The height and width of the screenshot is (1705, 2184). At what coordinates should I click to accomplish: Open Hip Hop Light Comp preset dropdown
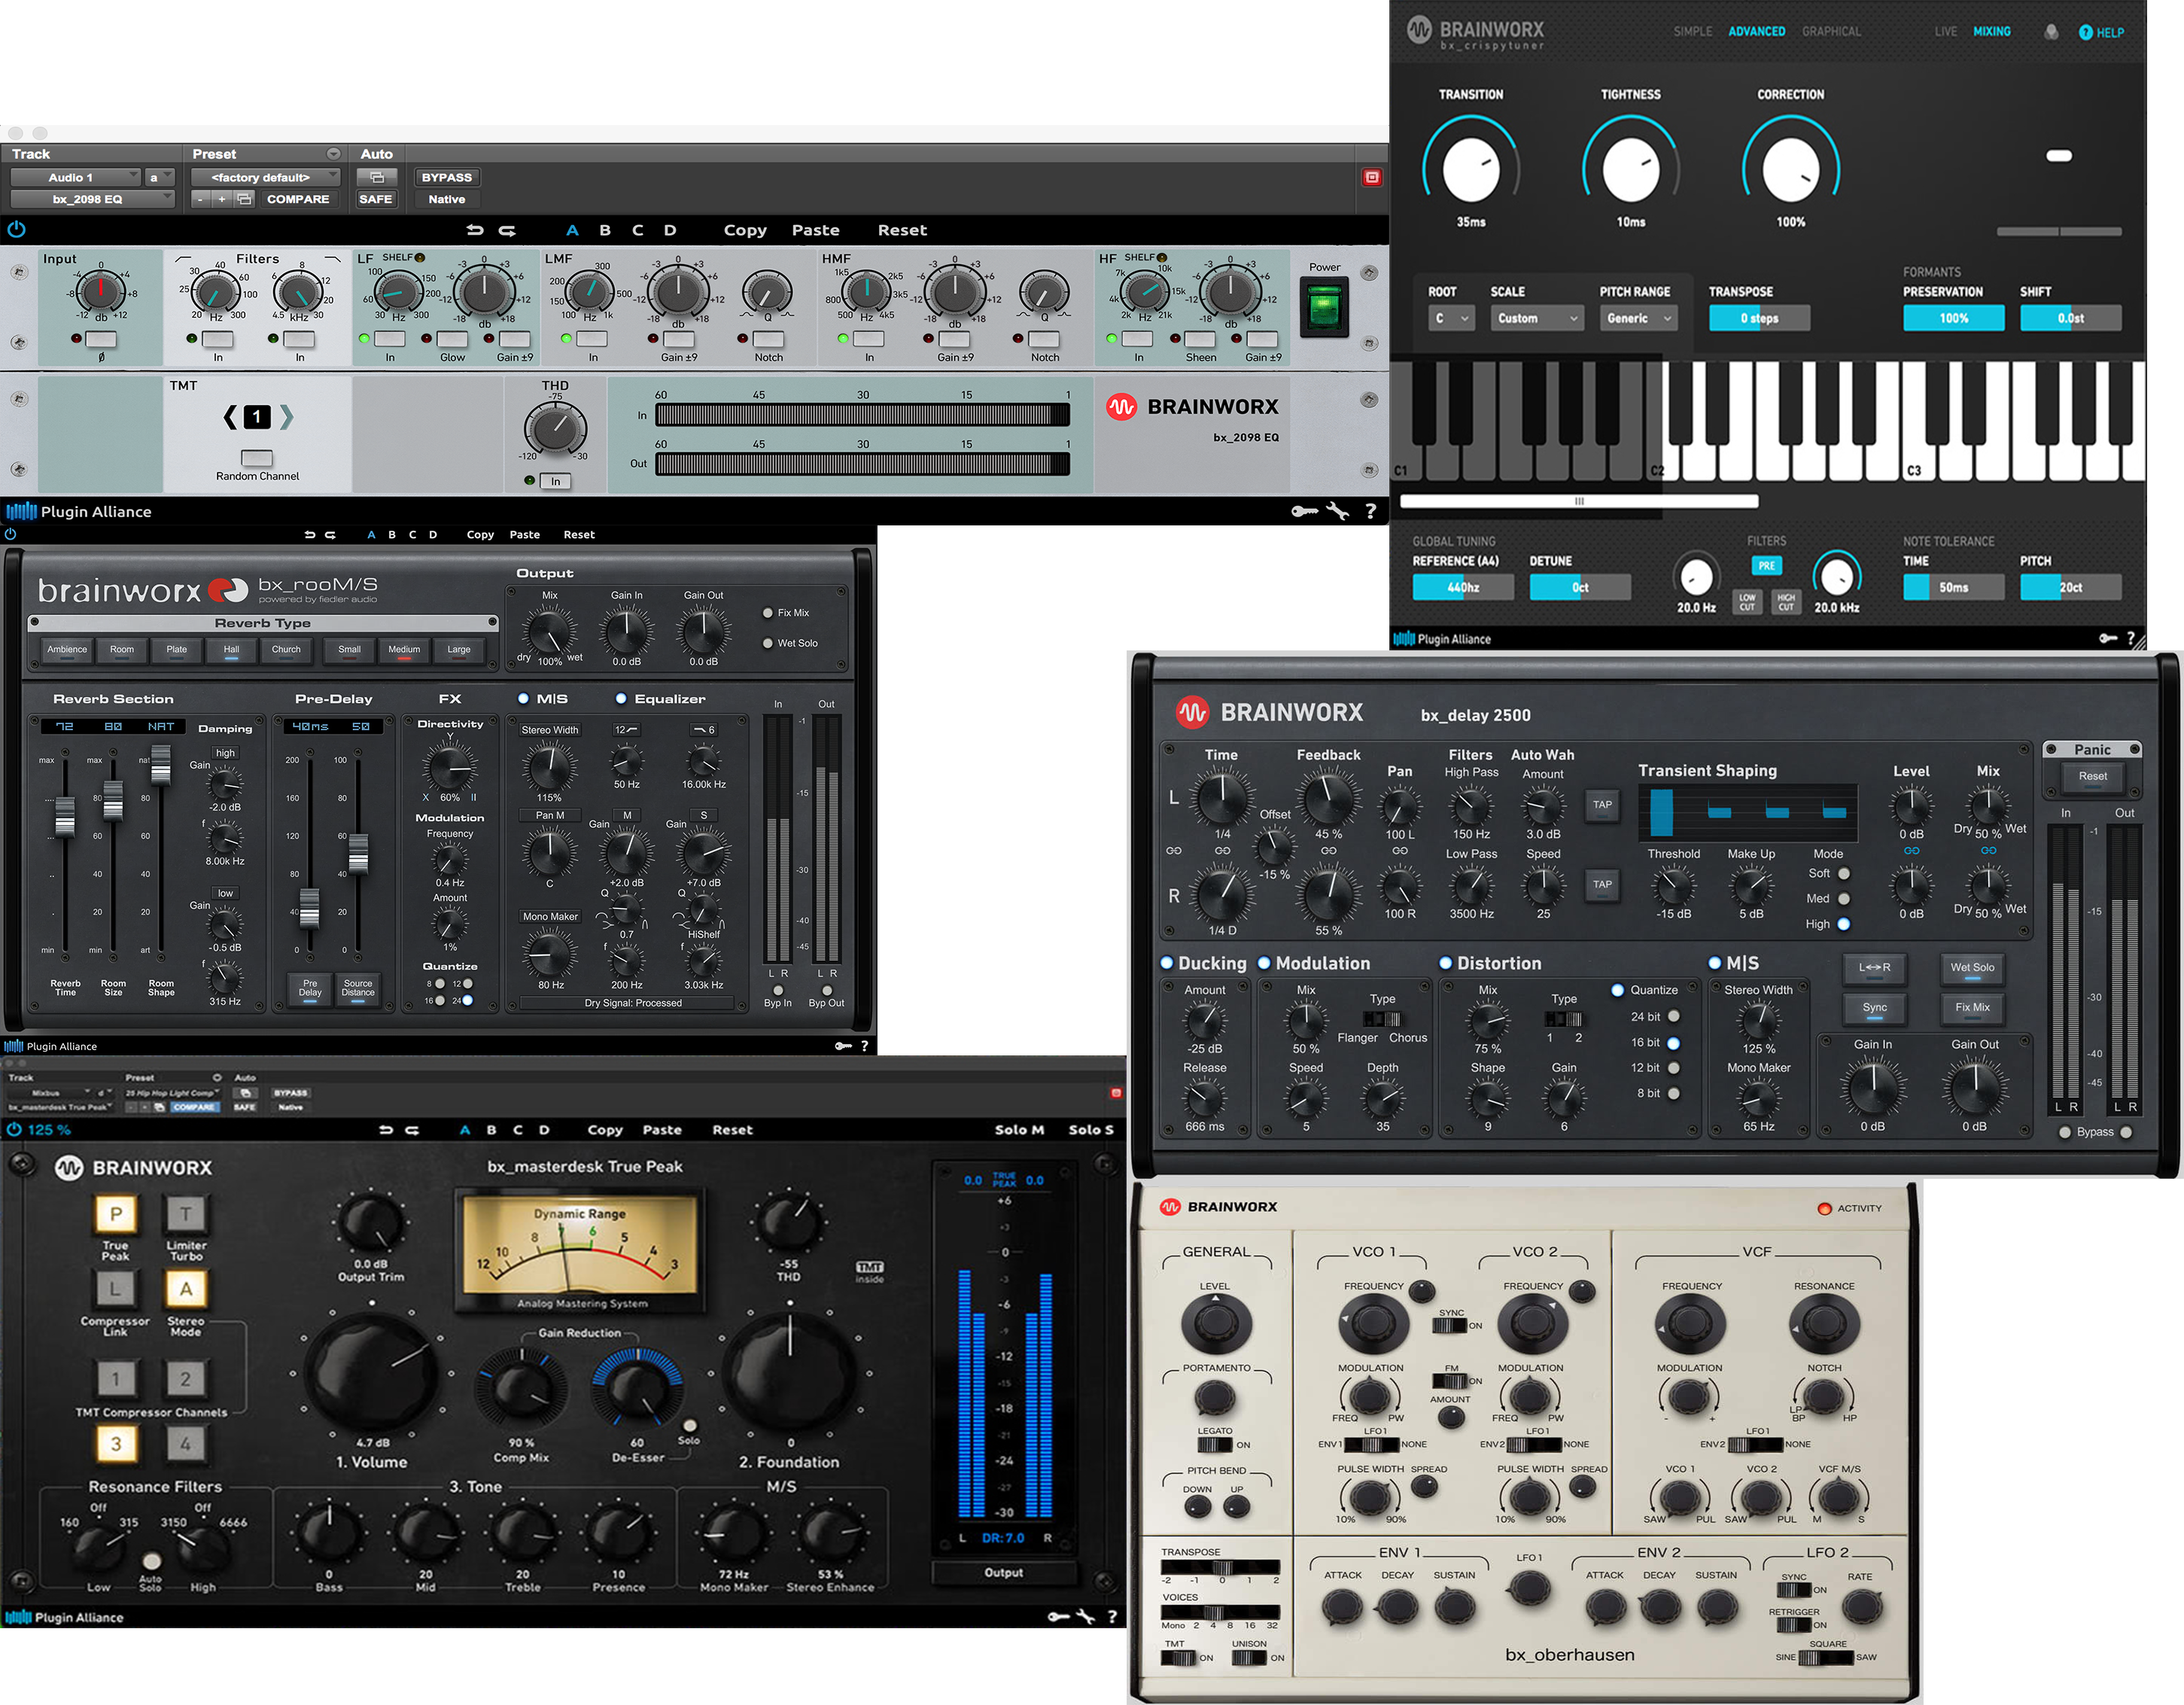point(172,1092)
